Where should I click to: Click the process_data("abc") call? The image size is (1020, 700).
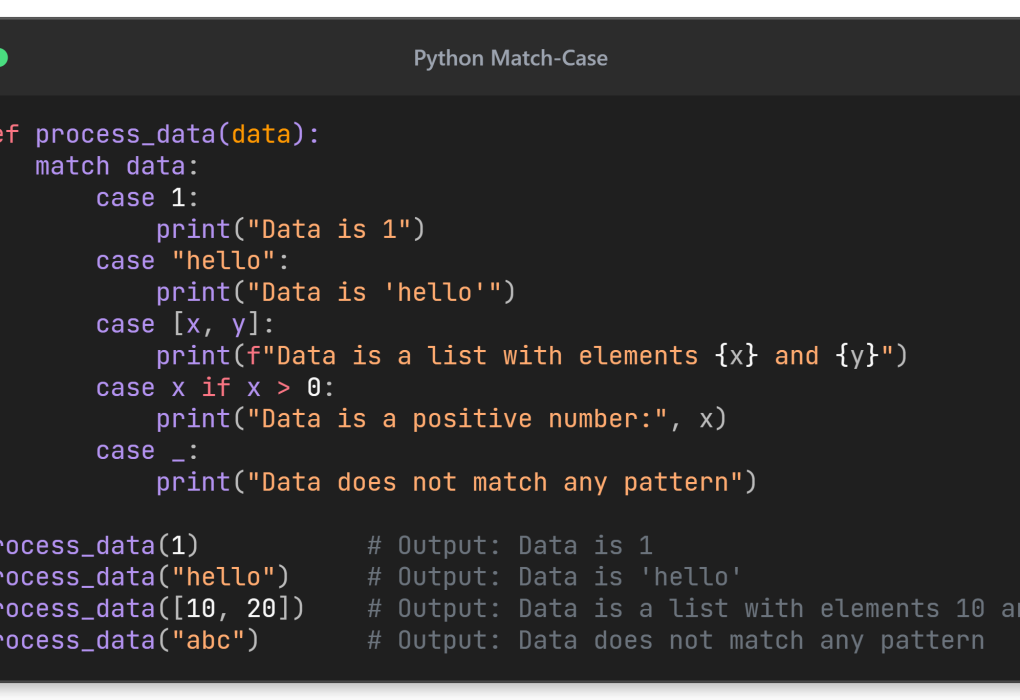coord(128,641)
